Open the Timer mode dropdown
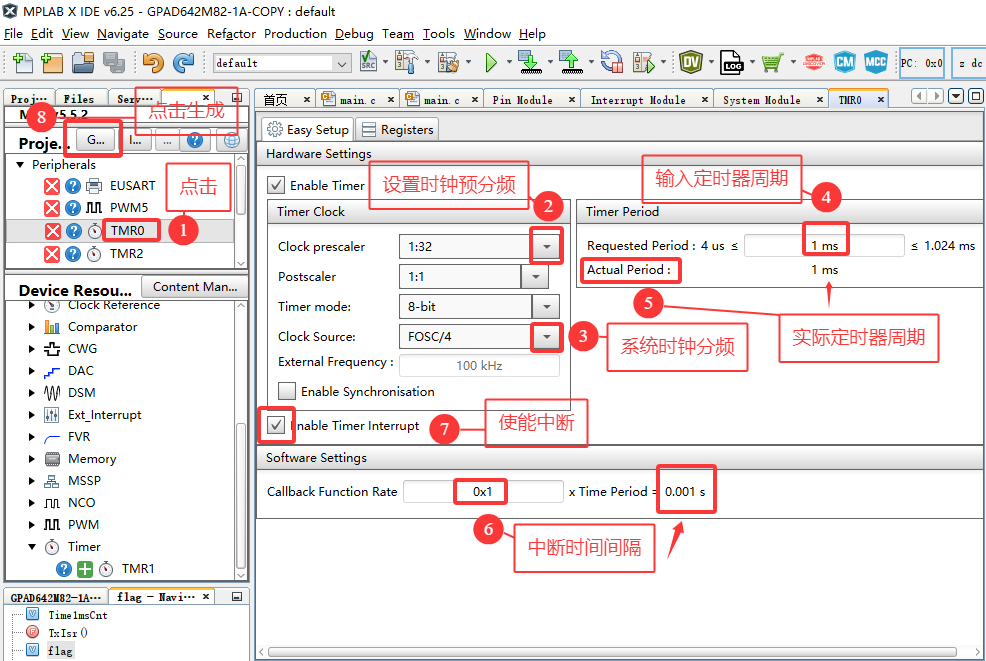 tap(546, 306)
